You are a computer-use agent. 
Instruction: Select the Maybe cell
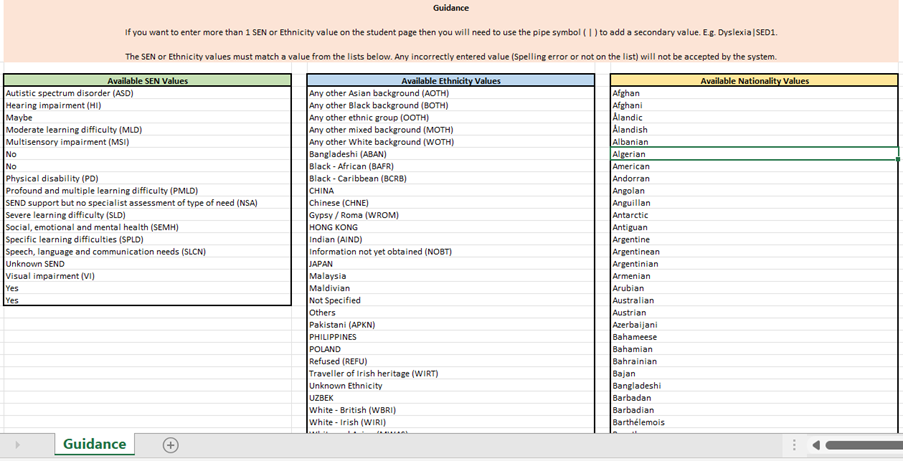(x=147, y=117)
